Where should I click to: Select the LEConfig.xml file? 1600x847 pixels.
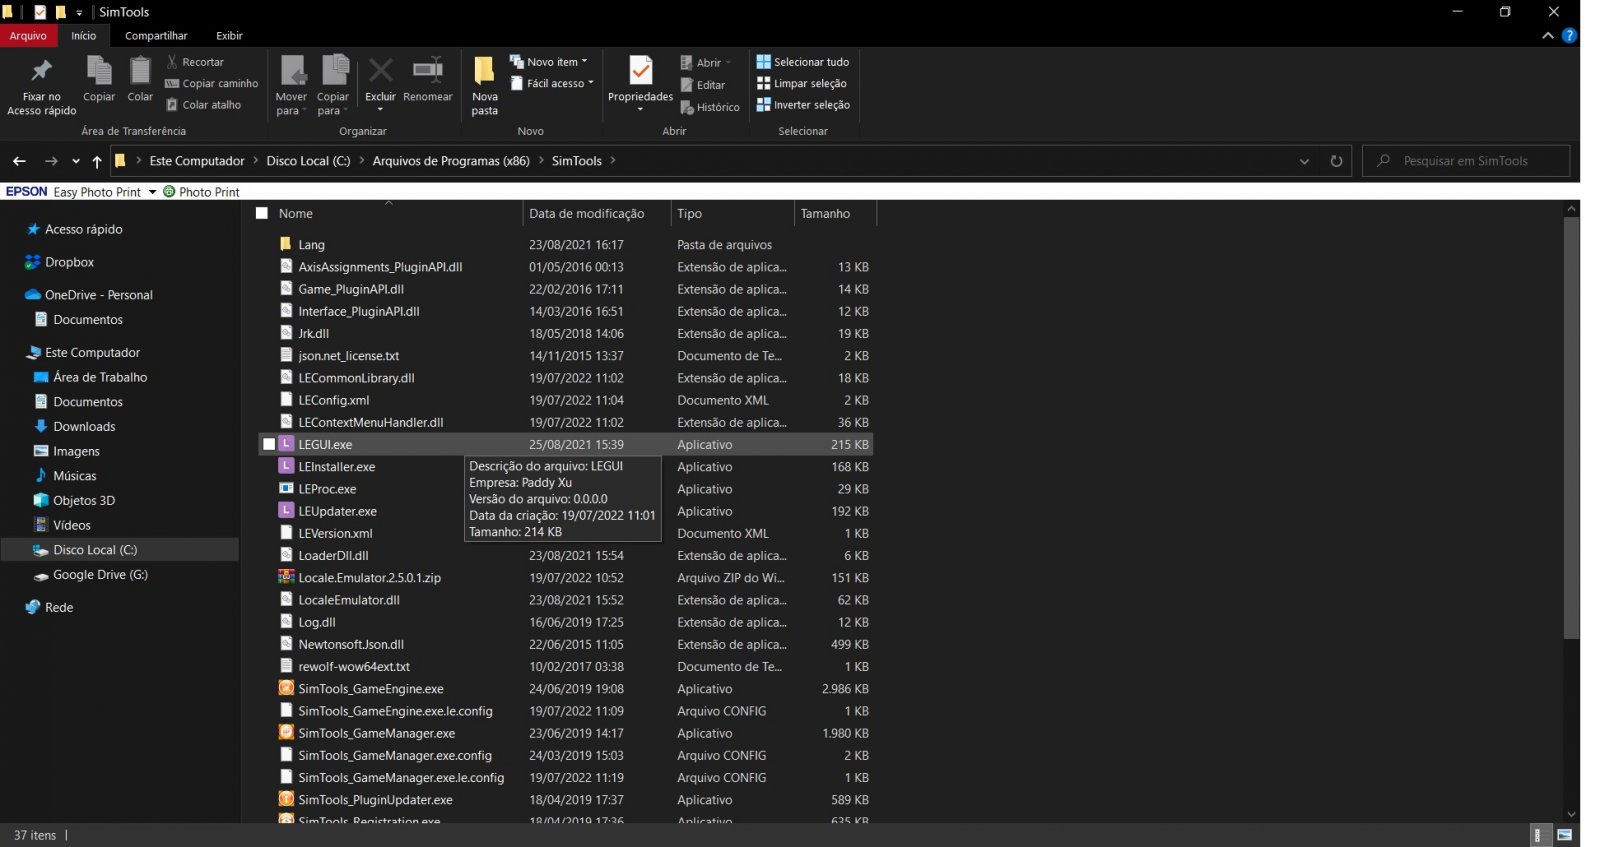coord(333,400)
